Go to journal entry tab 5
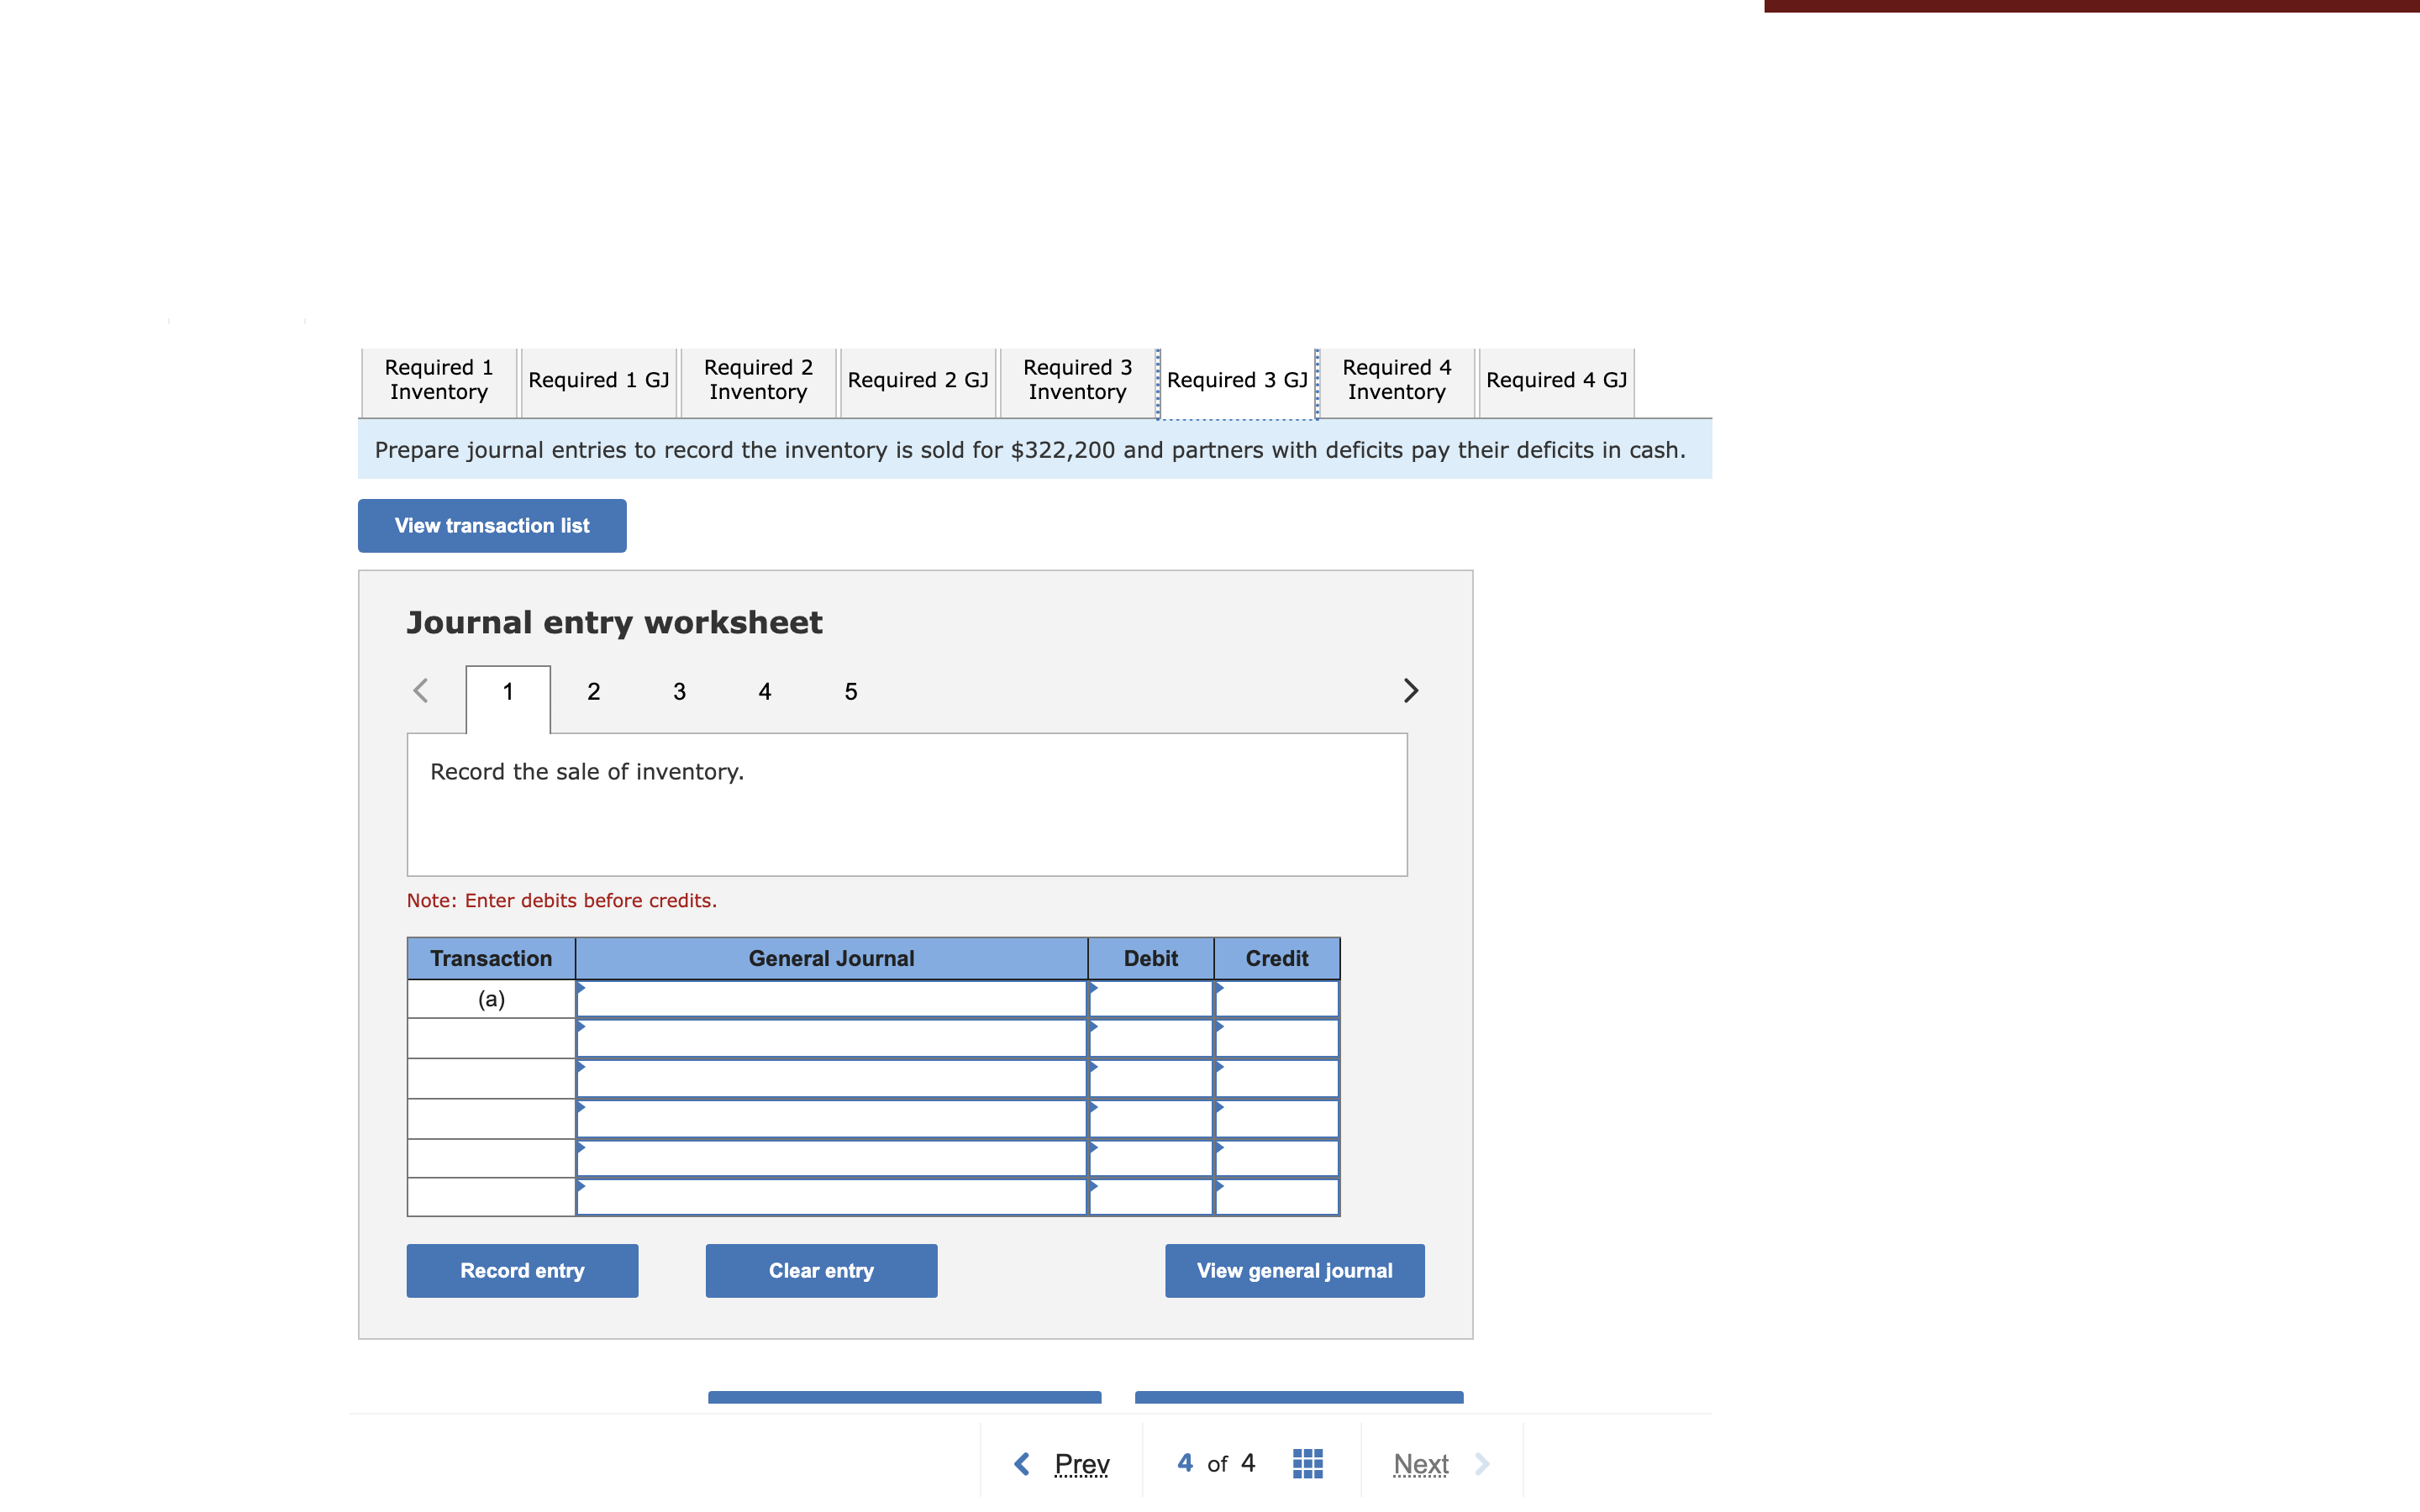Screen dimensions: 2420x1512 (x=851, y=692)
